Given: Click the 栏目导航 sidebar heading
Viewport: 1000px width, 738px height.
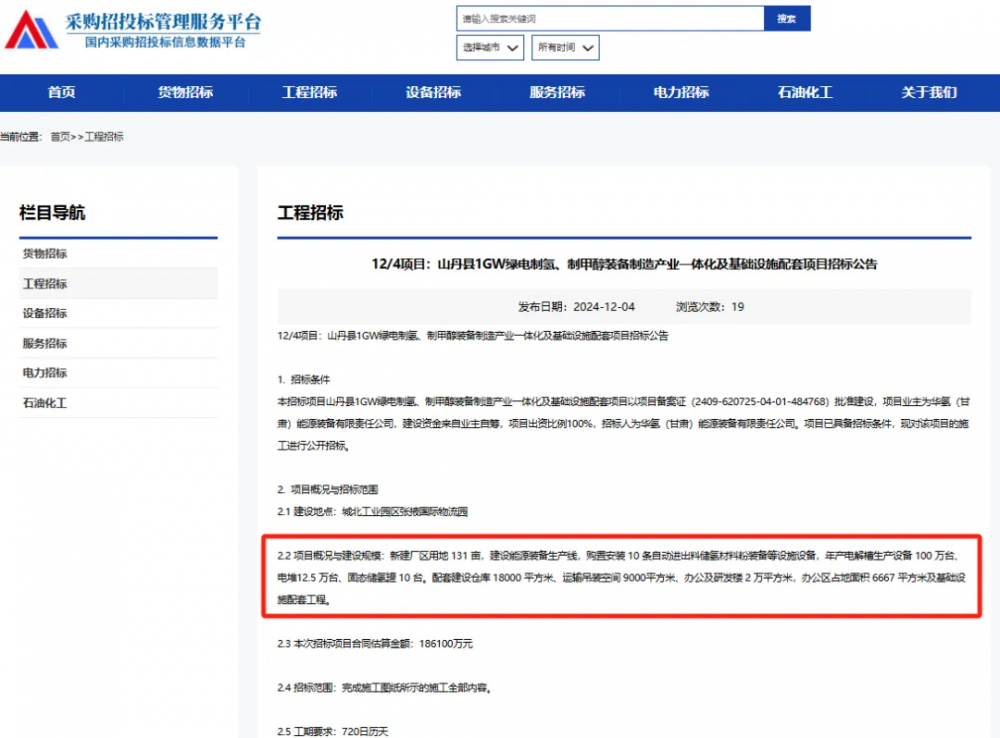Looking at the screenshot, I should click(52, 212).
